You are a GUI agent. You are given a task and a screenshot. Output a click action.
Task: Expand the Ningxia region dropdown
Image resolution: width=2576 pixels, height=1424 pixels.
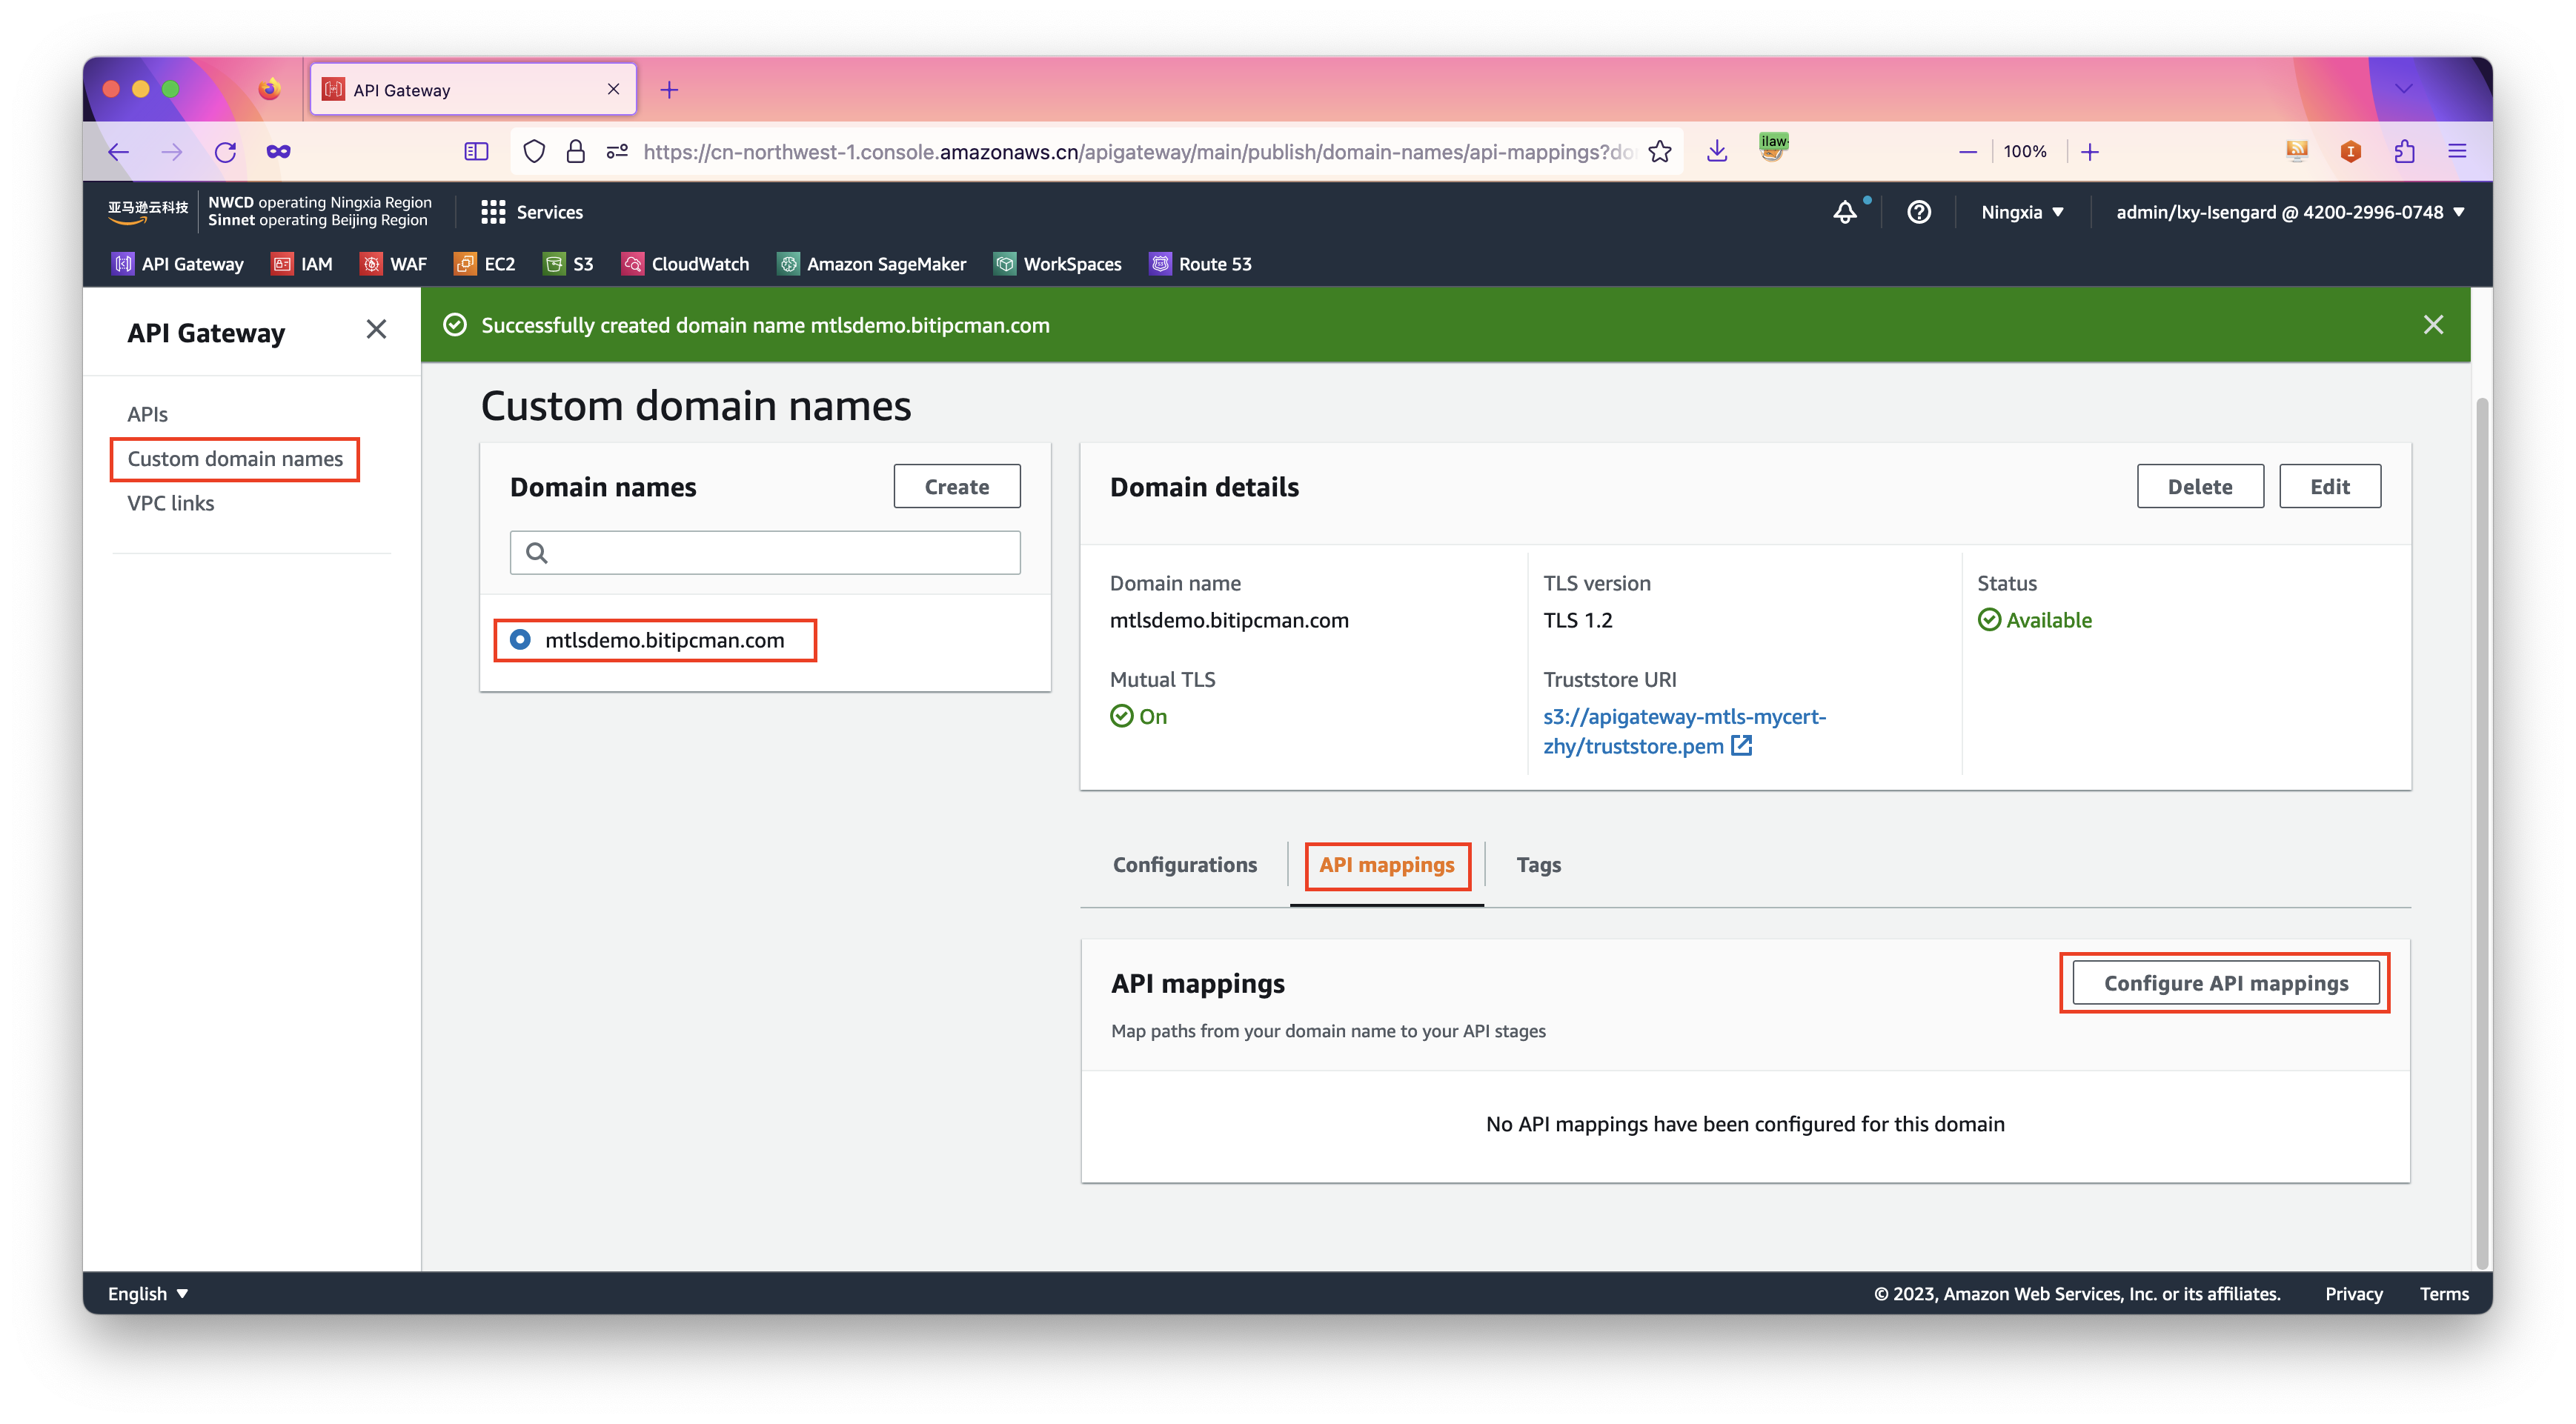2022,212
